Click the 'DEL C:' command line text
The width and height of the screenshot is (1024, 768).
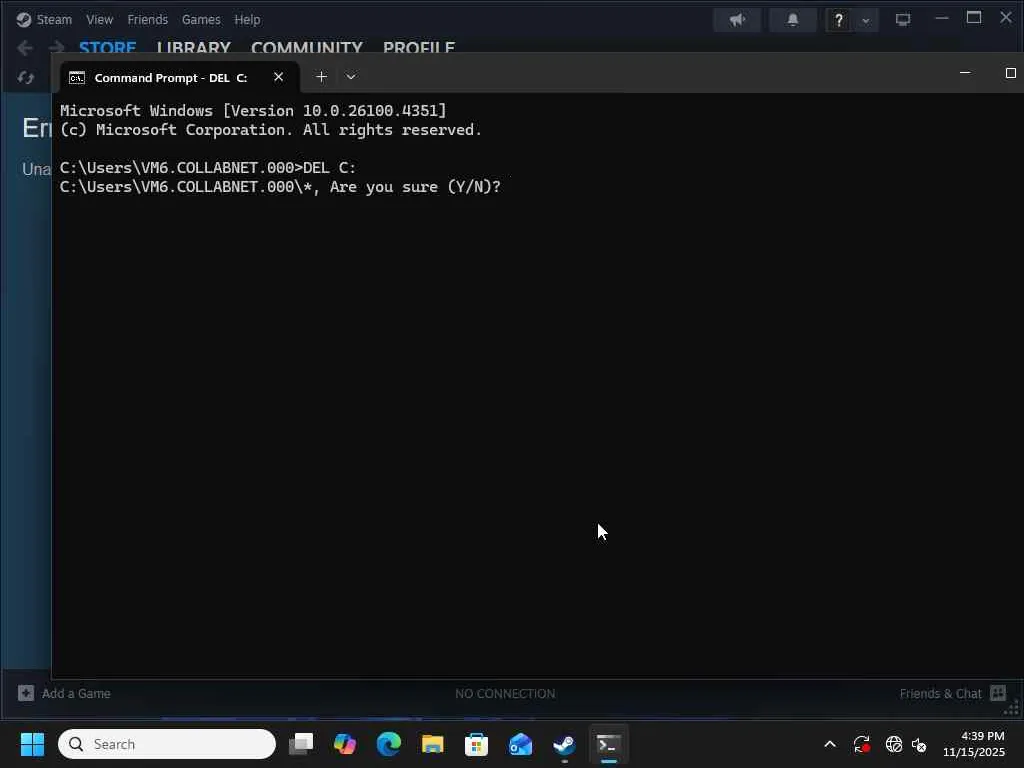point(329,168)
